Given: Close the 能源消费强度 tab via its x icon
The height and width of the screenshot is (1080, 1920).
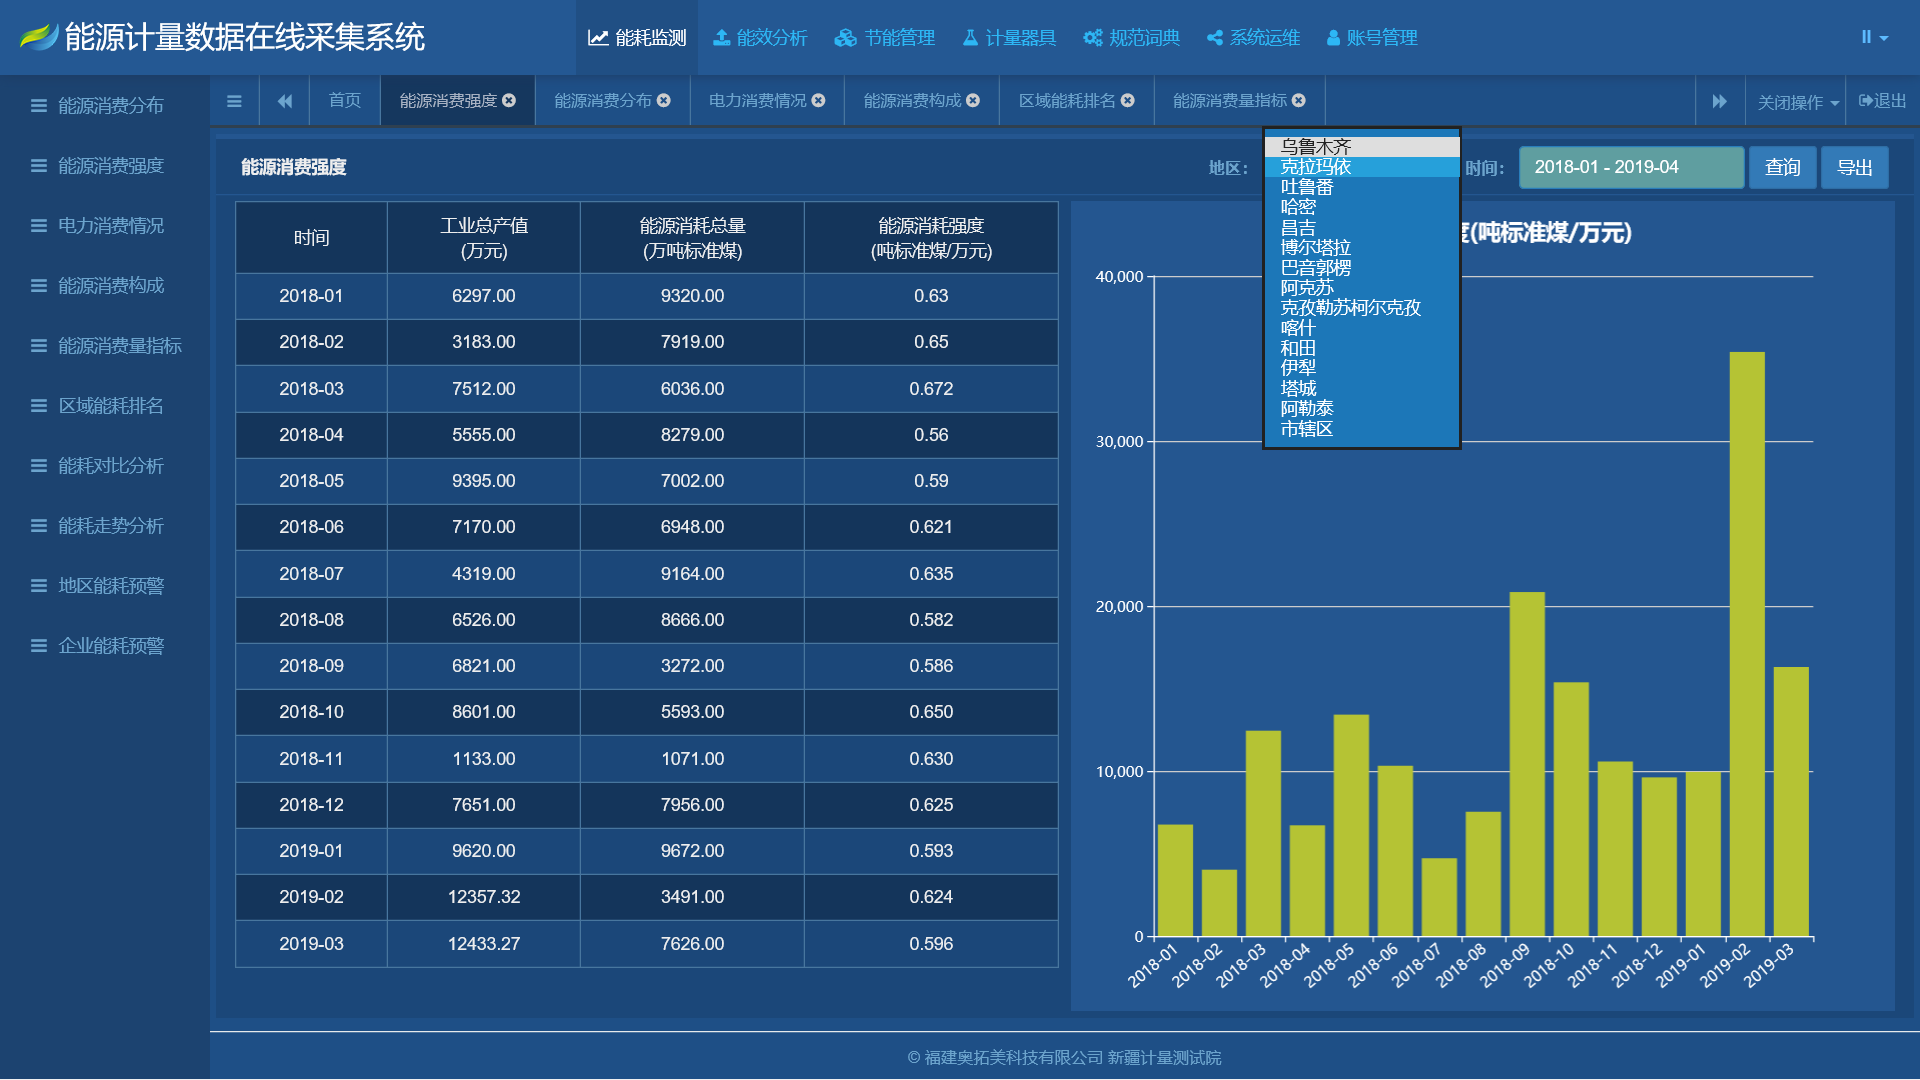Looking at the screenshot, I should 509,101.
